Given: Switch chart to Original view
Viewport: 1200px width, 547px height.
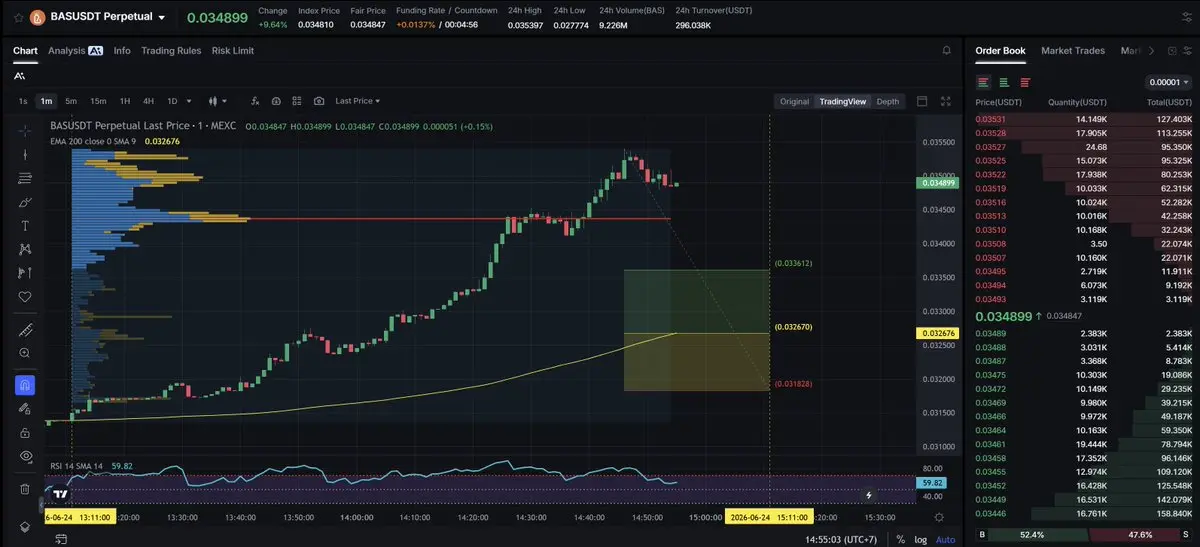Looking at the screenshot, I should click(x=794, y=101).
